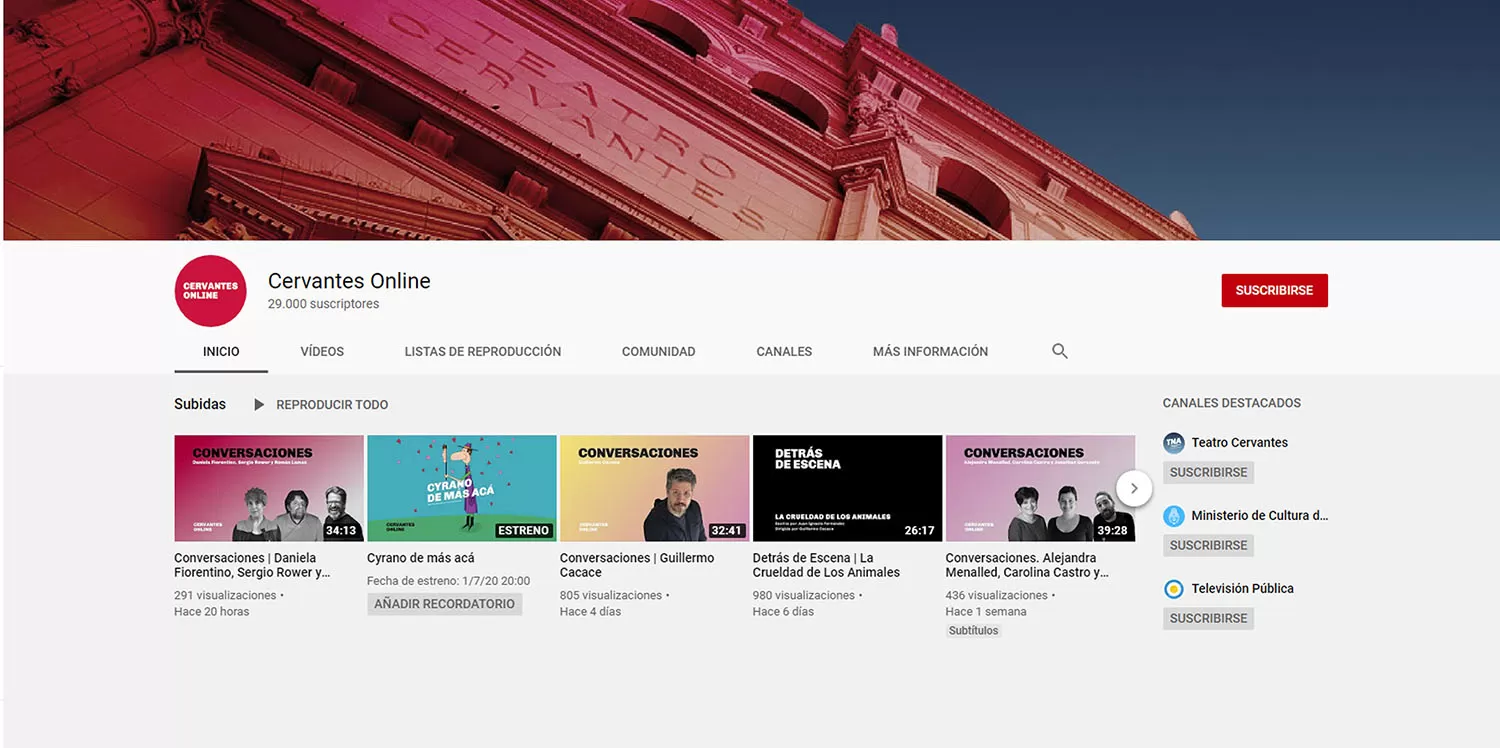Image resolution: width=1500 pixels, height=748 pixels.
Task: Click the 39:28 duration badge
Action: pos(1112,531)
